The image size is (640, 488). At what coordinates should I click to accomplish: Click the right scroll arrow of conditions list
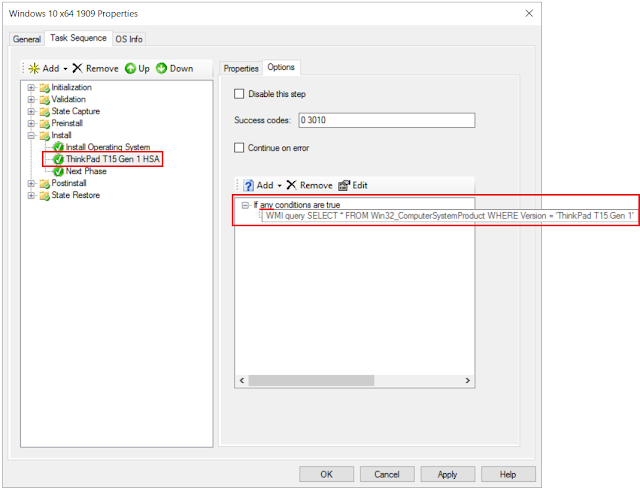[468, 380]
